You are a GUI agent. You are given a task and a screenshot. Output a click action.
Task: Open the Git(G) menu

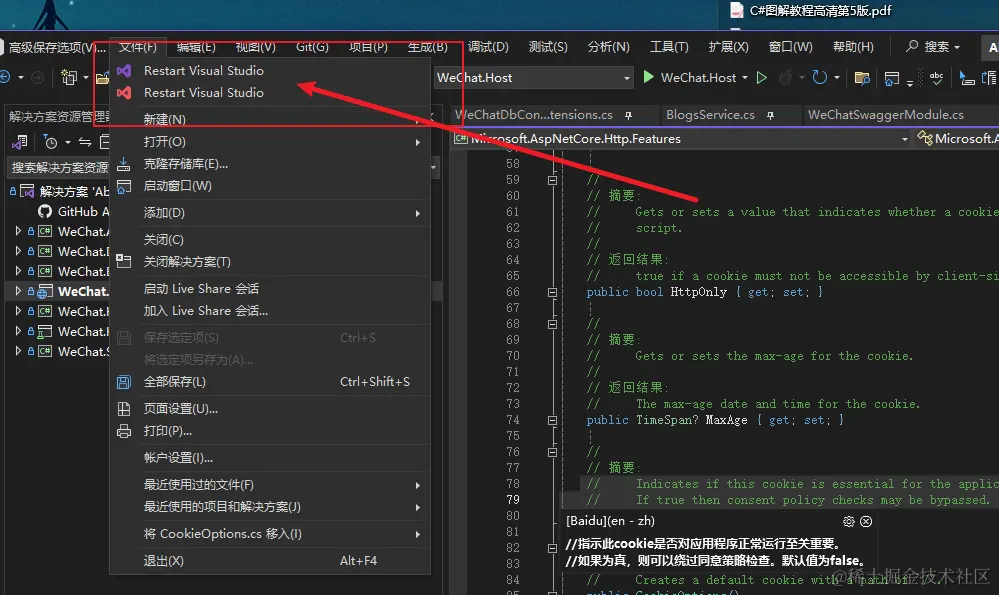click(x=312, y=47)
